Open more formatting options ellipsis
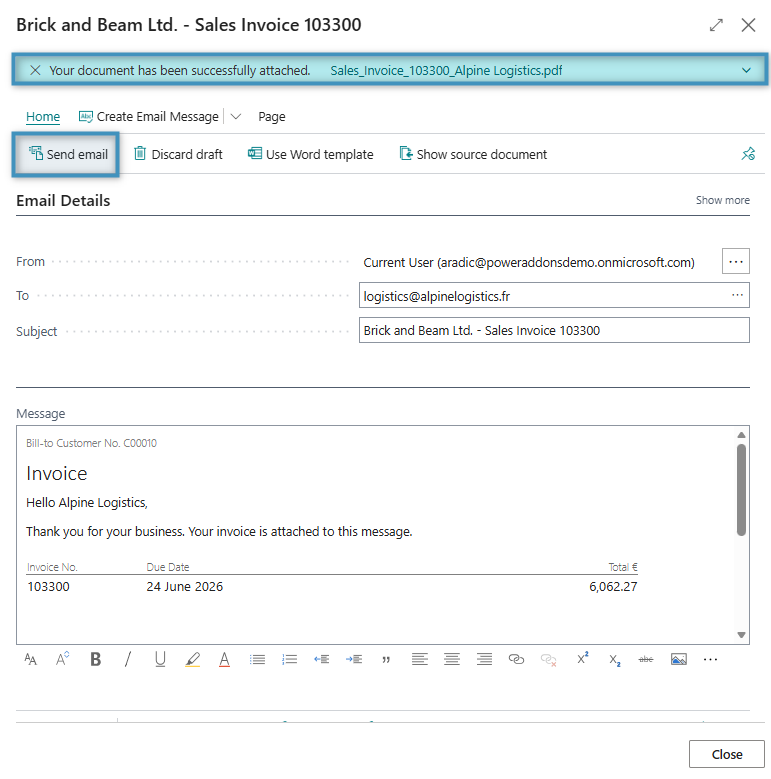This screenshot has height=779, width=771. [x=710, y=659]
